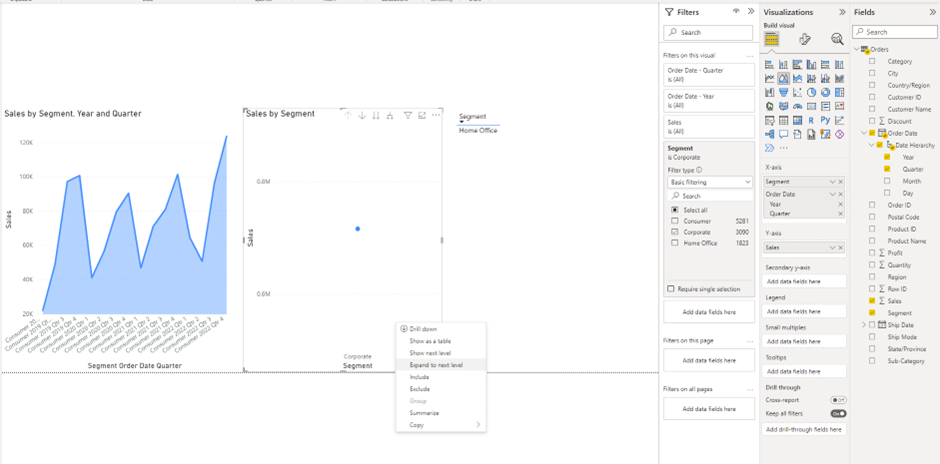Select the stacked column chart visual
This screenshot has height=464, width=940.
784,64
